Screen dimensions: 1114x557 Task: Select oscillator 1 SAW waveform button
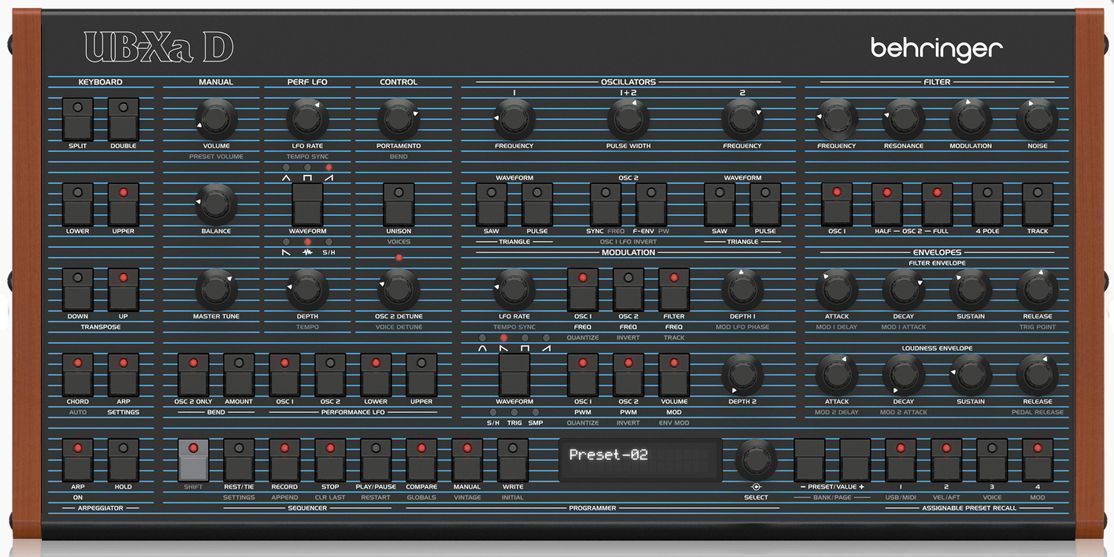[x=492, y=204]
